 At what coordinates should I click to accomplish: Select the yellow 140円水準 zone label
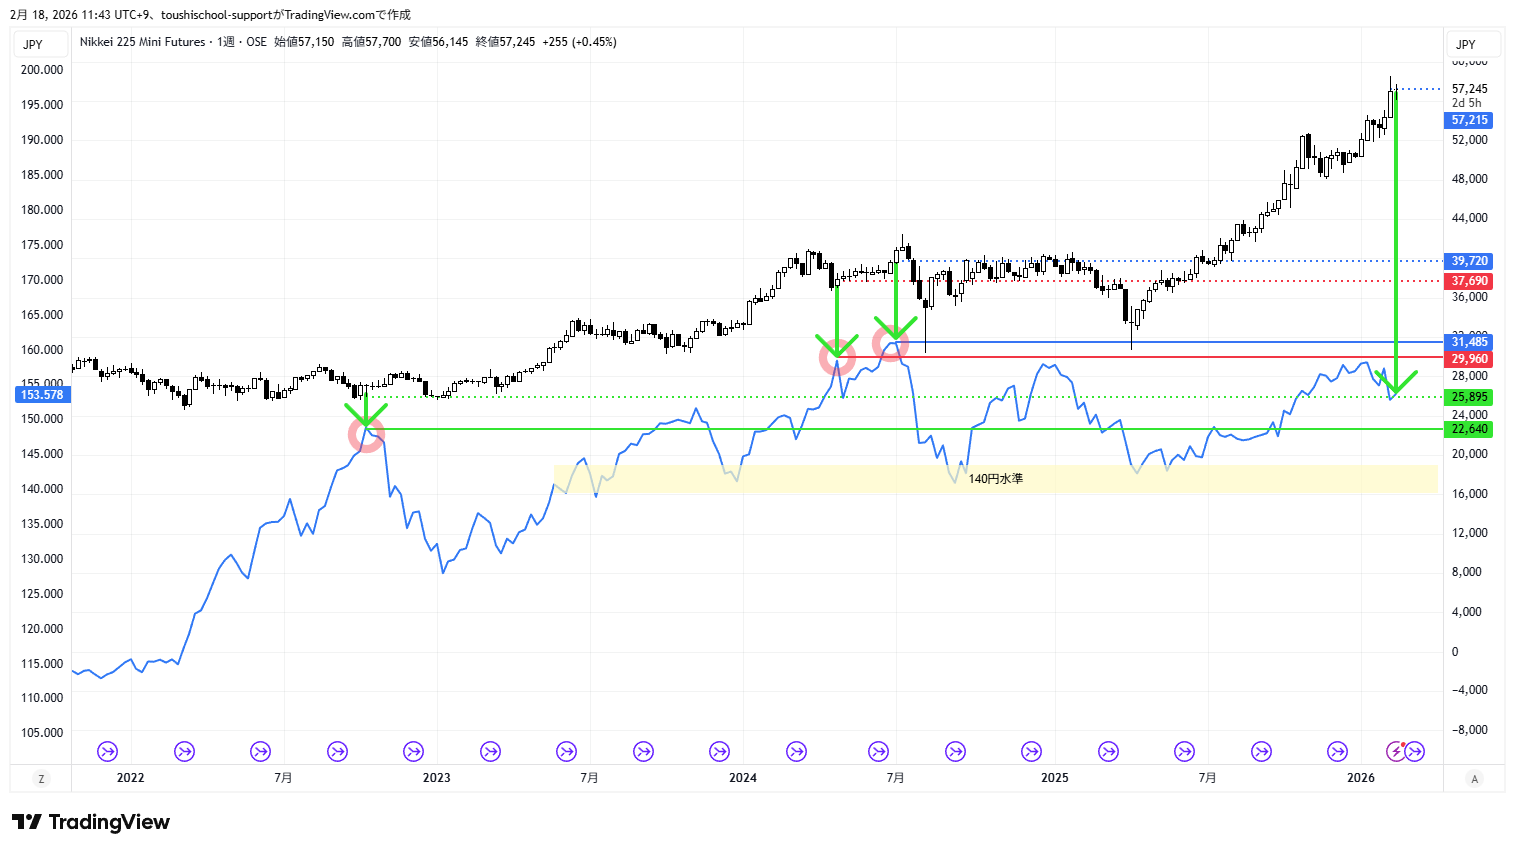[995, 479]
